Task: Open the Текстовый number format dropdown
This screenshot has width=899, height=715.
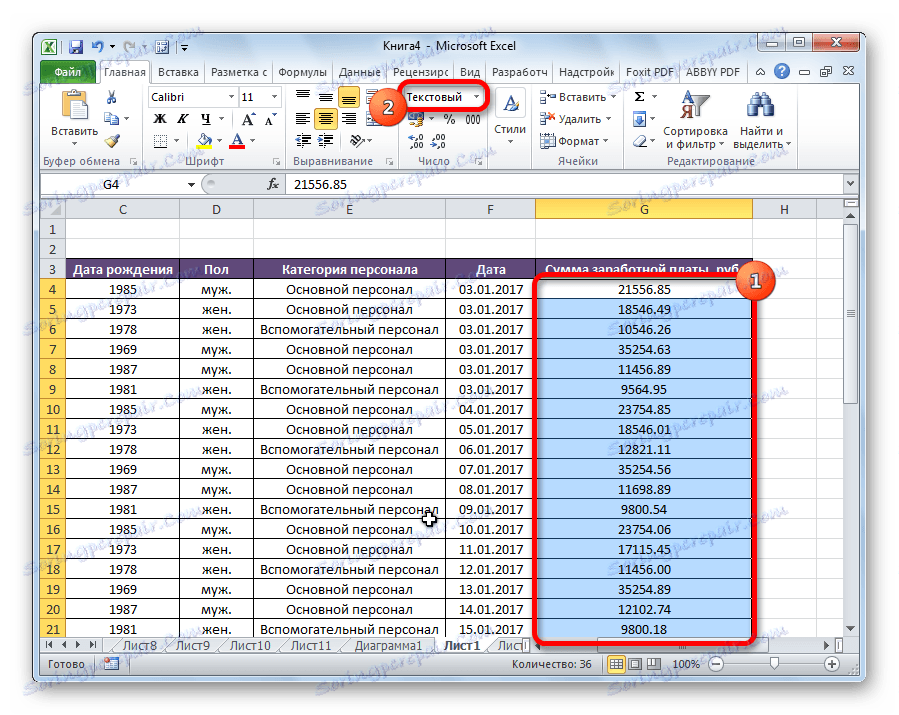Action: pos(477,97)
